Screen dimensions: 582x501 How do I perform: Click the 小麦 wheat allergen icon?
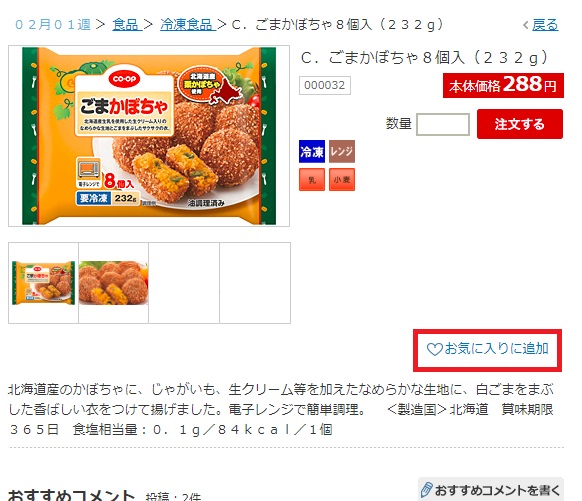click(342, 180)
